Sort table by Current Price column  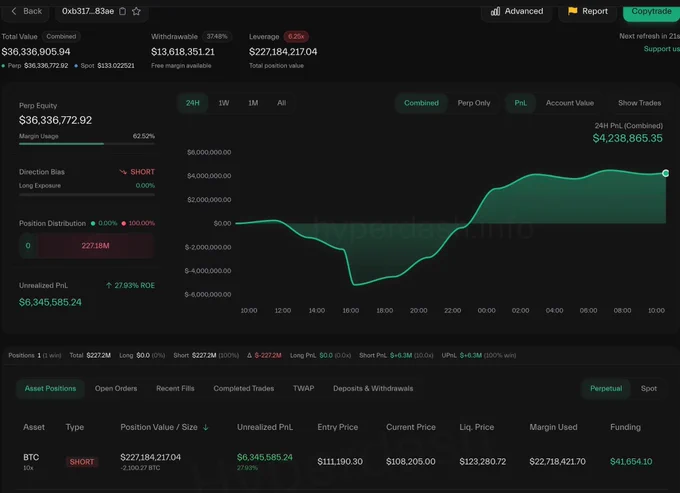click(x=411, y=427)
